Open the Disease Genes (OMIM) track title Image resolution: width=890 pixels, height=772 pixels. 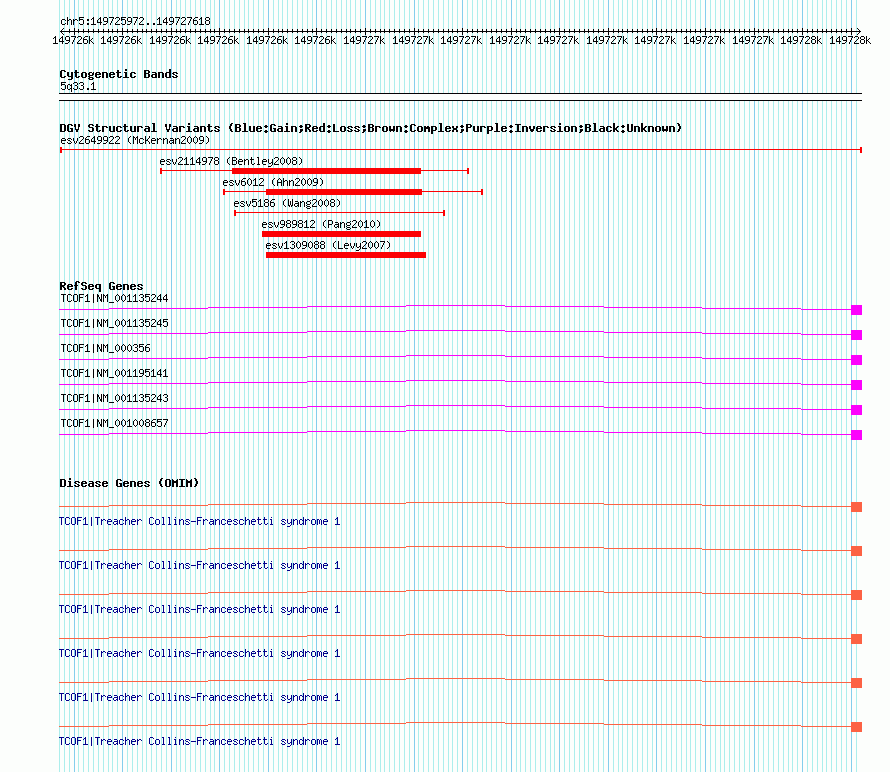(129, 483)
